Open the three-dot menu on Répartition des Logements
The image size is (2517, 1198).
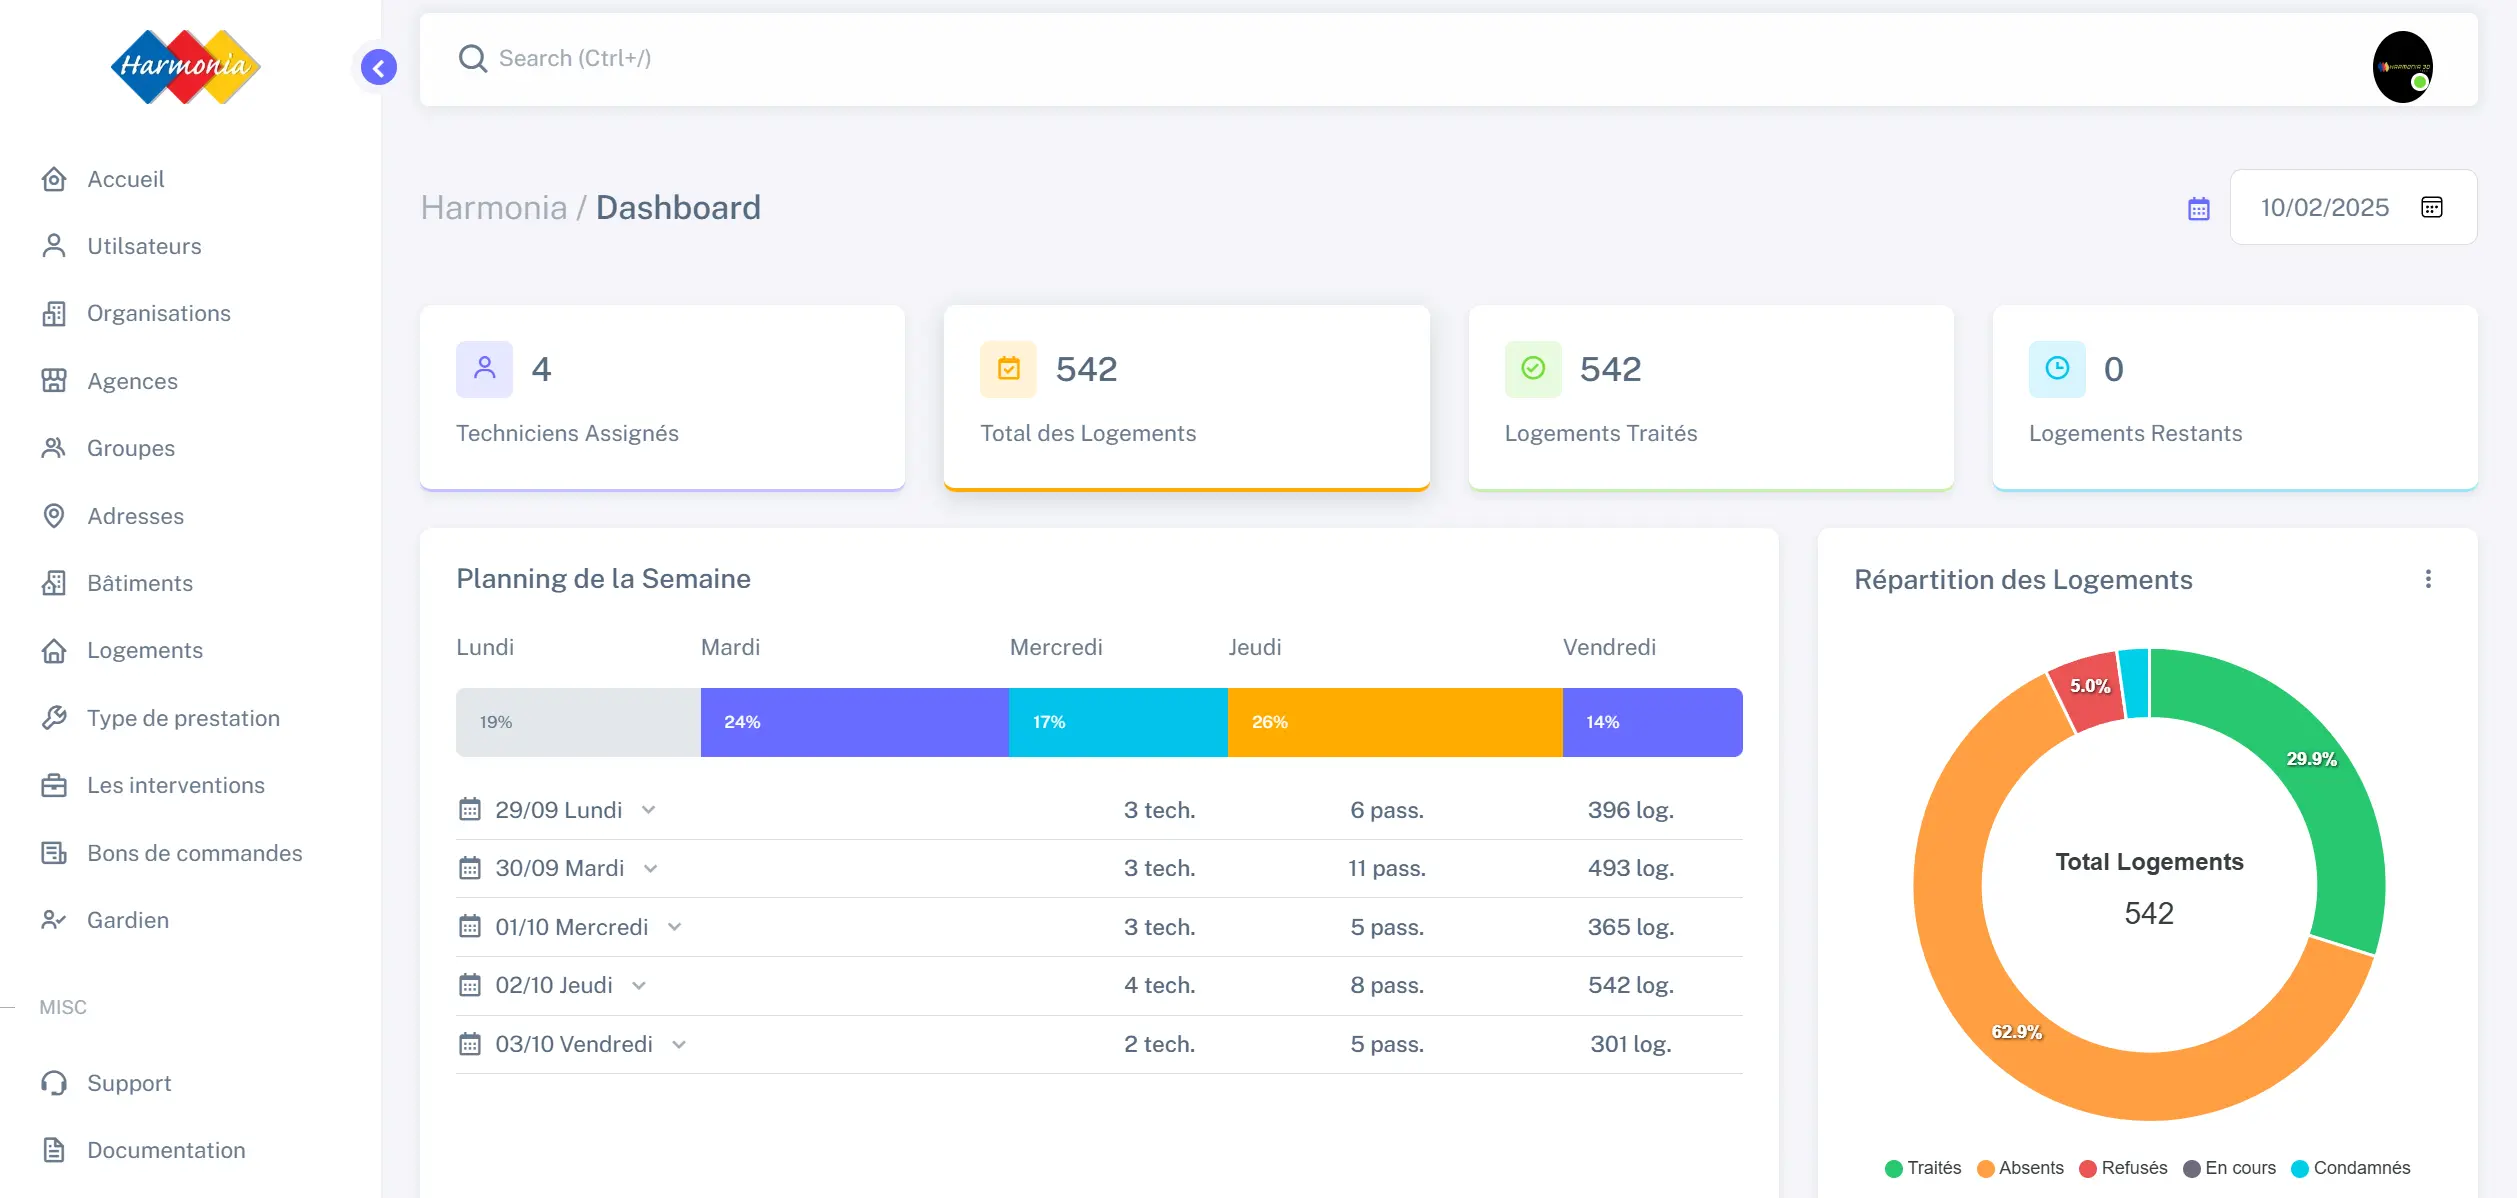tap(2428, 578)
